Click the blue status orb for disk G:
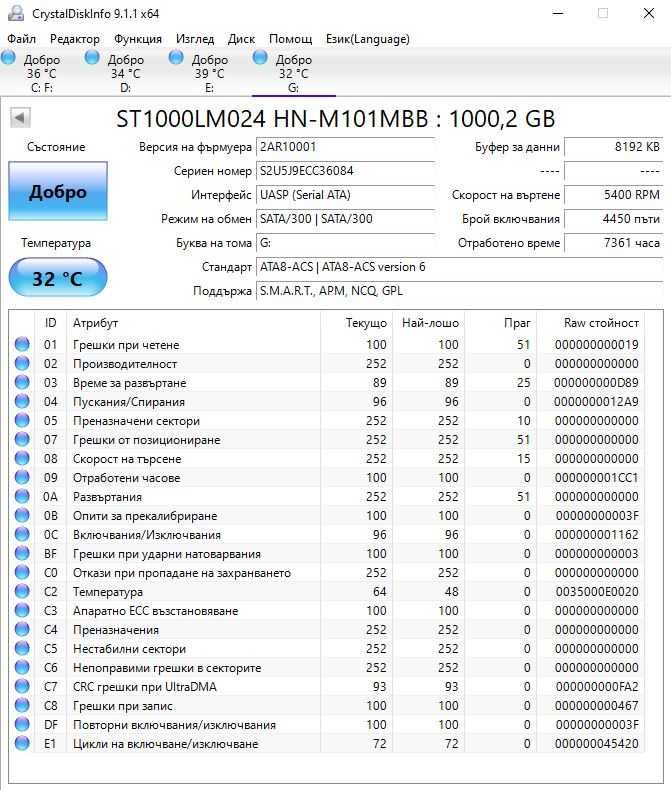 click(x=260, y=57)
